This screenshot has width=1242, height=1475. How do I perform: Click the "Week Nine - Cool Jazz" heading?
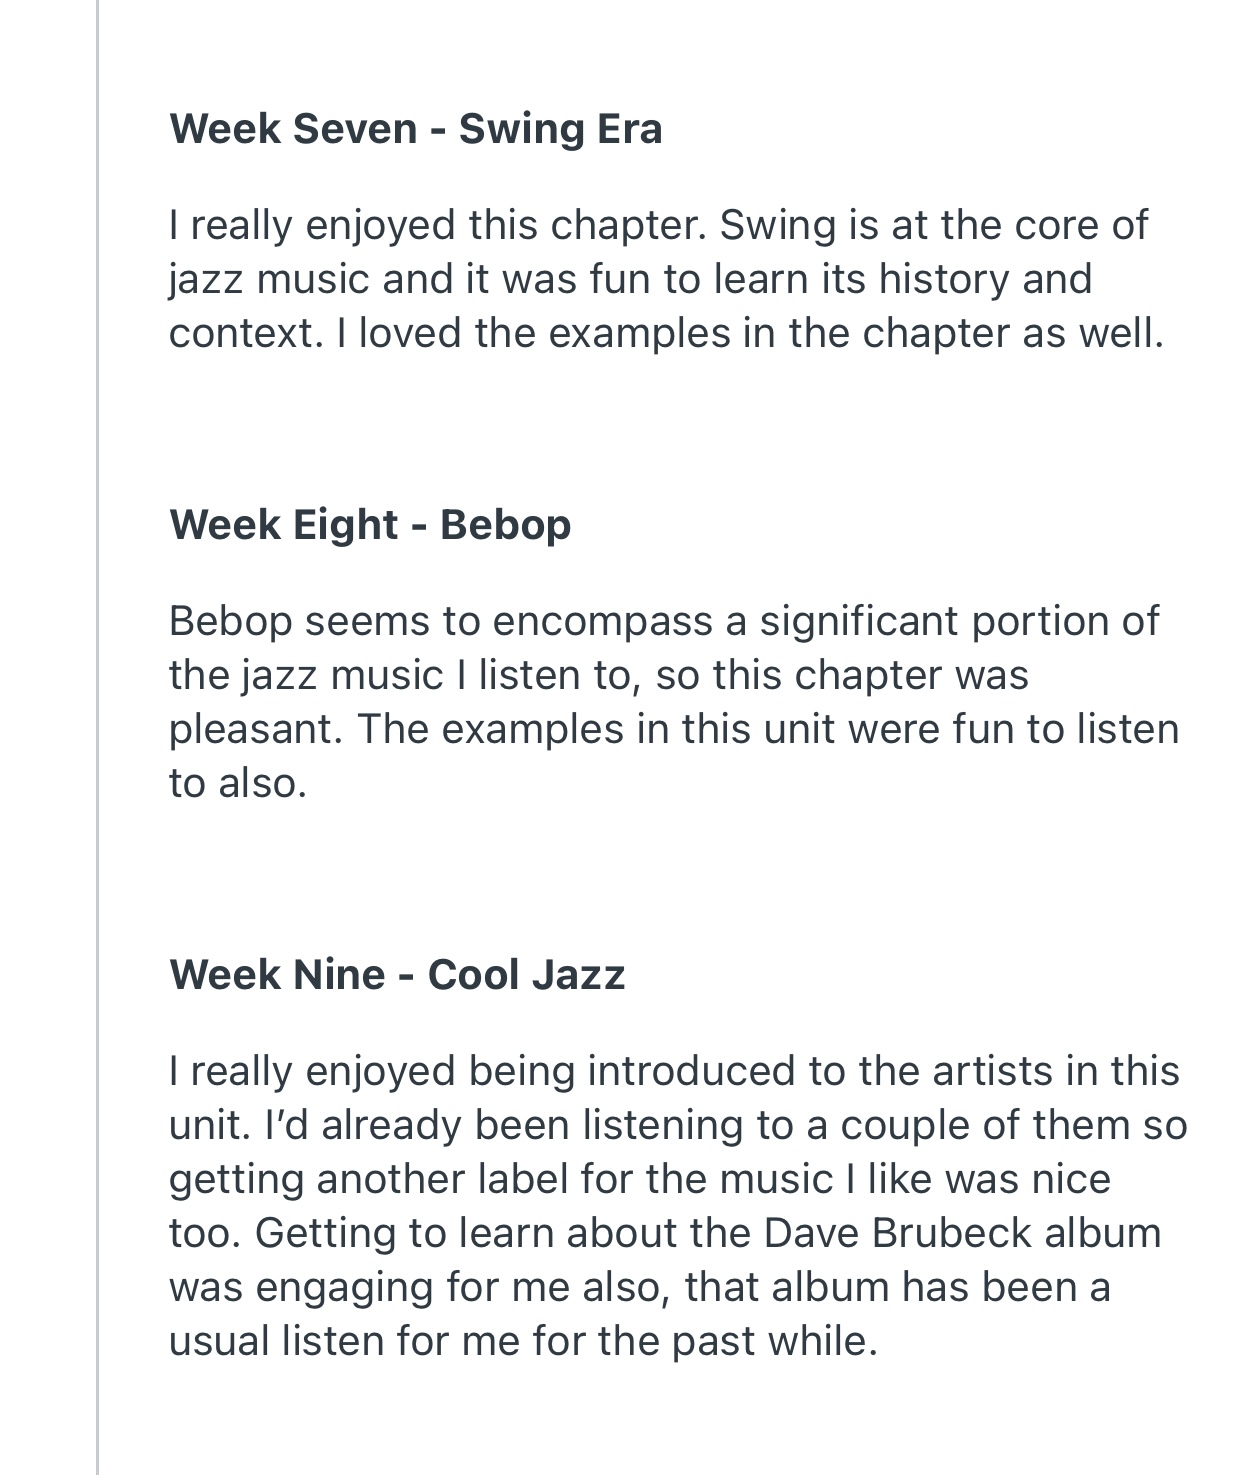click(397, 974)
